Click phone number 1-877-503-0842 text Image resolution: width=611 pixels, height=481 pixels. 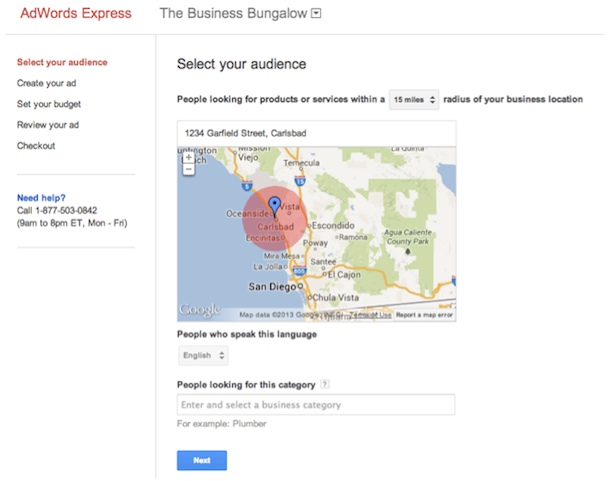[x=66, y=210]
